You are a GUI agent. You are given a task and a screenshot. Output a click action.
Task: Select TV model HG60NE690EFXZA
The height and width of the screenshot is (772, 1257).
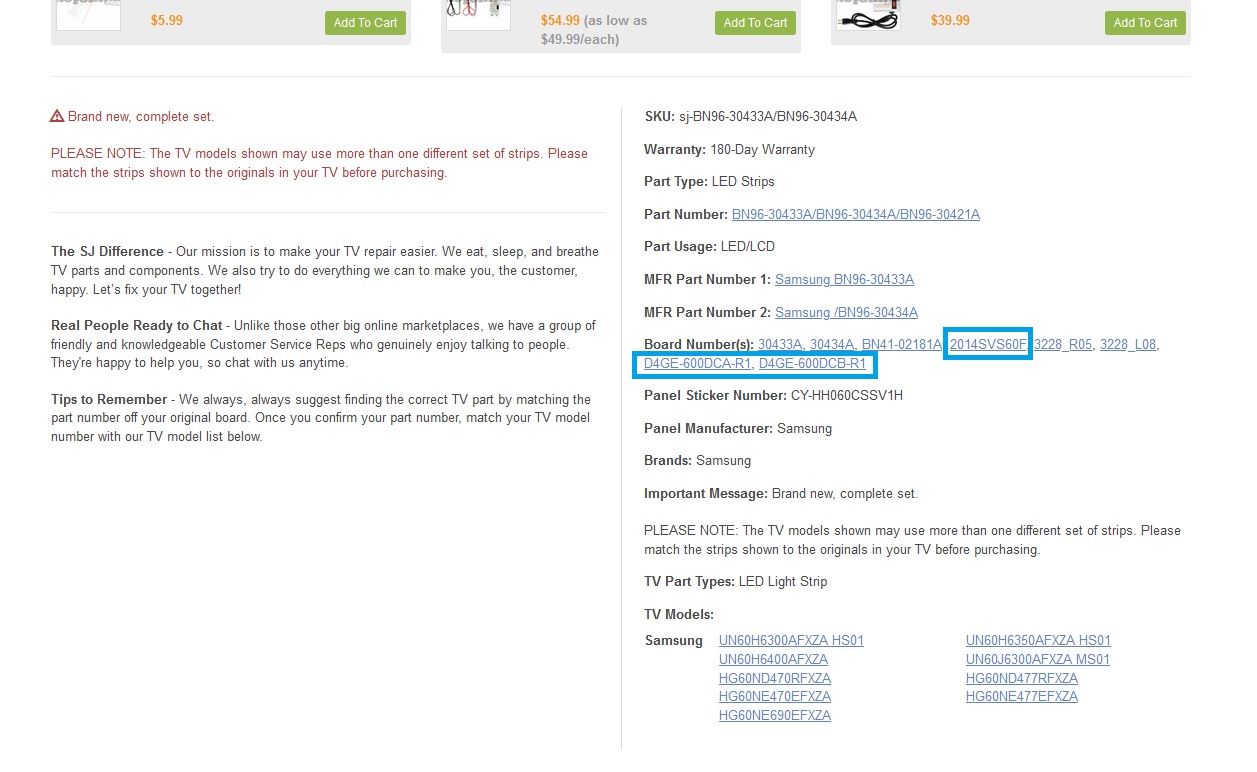click(x=775, y=716)
